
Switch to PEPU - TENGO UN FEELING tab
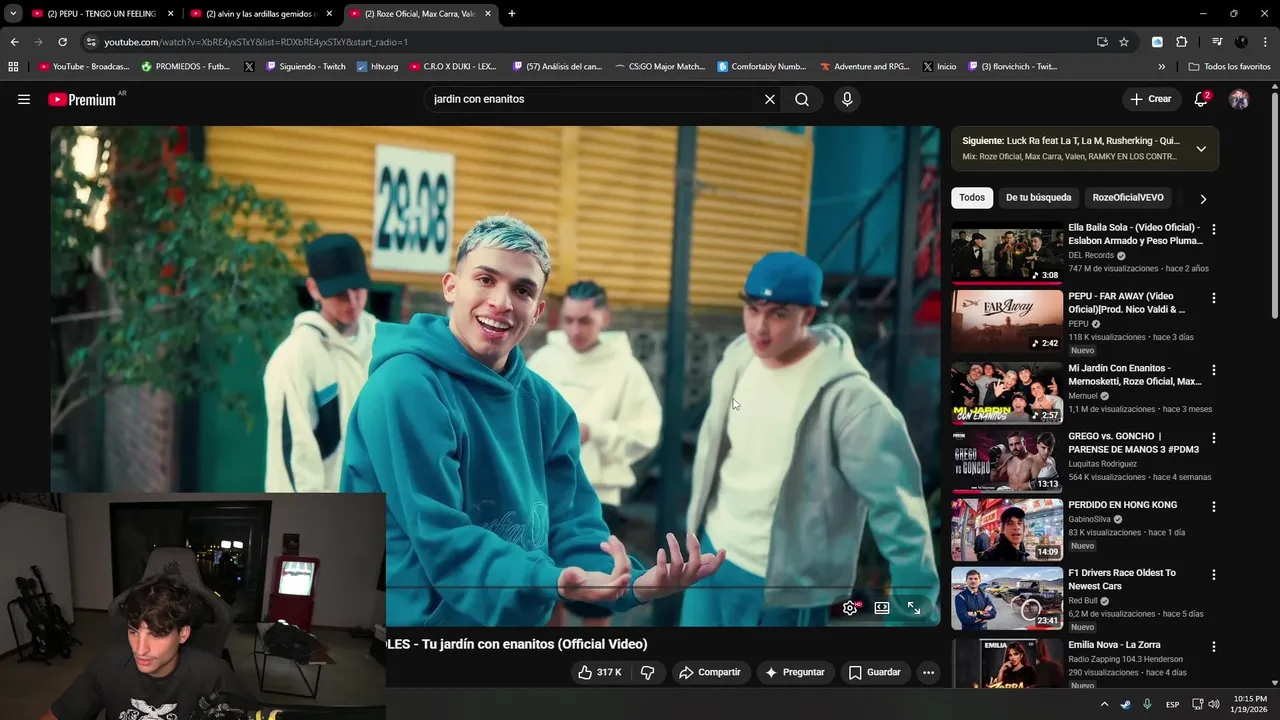pyautogui.click(x=103, y=14)
